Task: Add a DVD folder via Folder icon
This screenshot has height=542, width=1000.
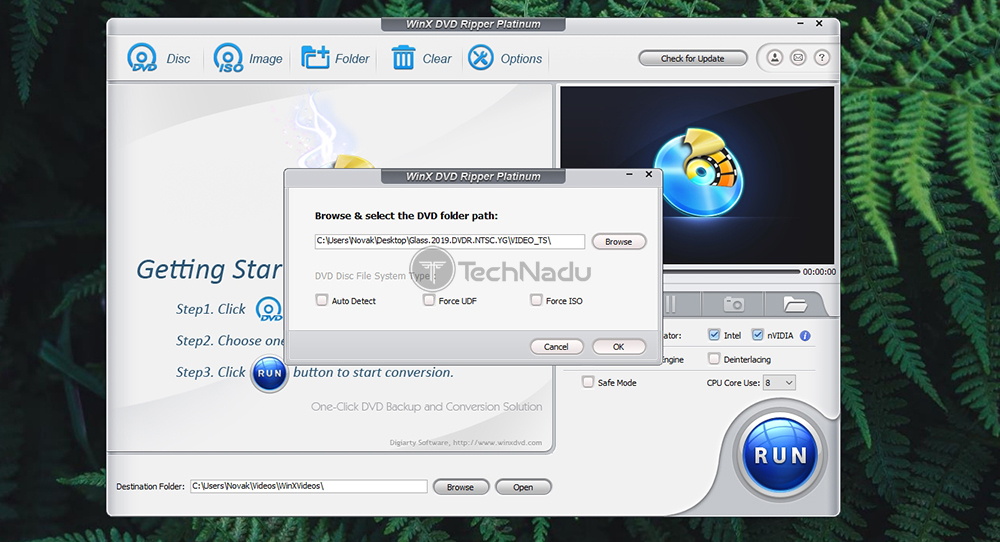Action: 335,58
